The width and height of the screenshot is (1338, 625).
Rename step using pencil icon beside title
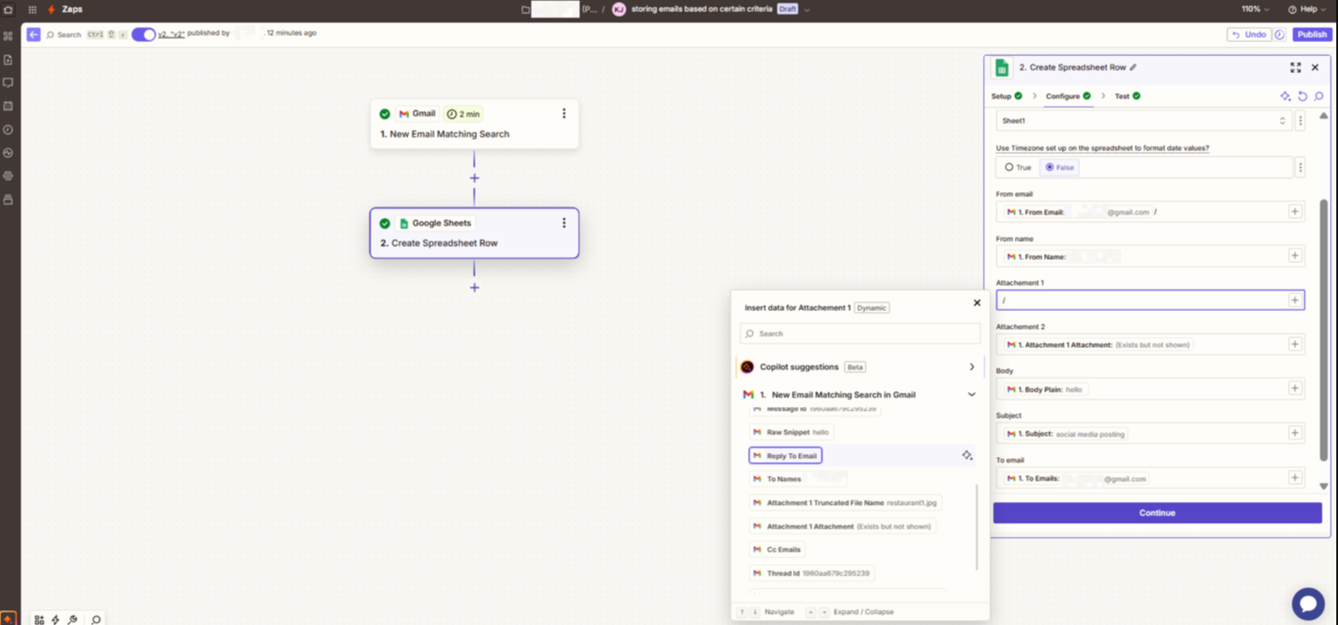point(1133,68)
